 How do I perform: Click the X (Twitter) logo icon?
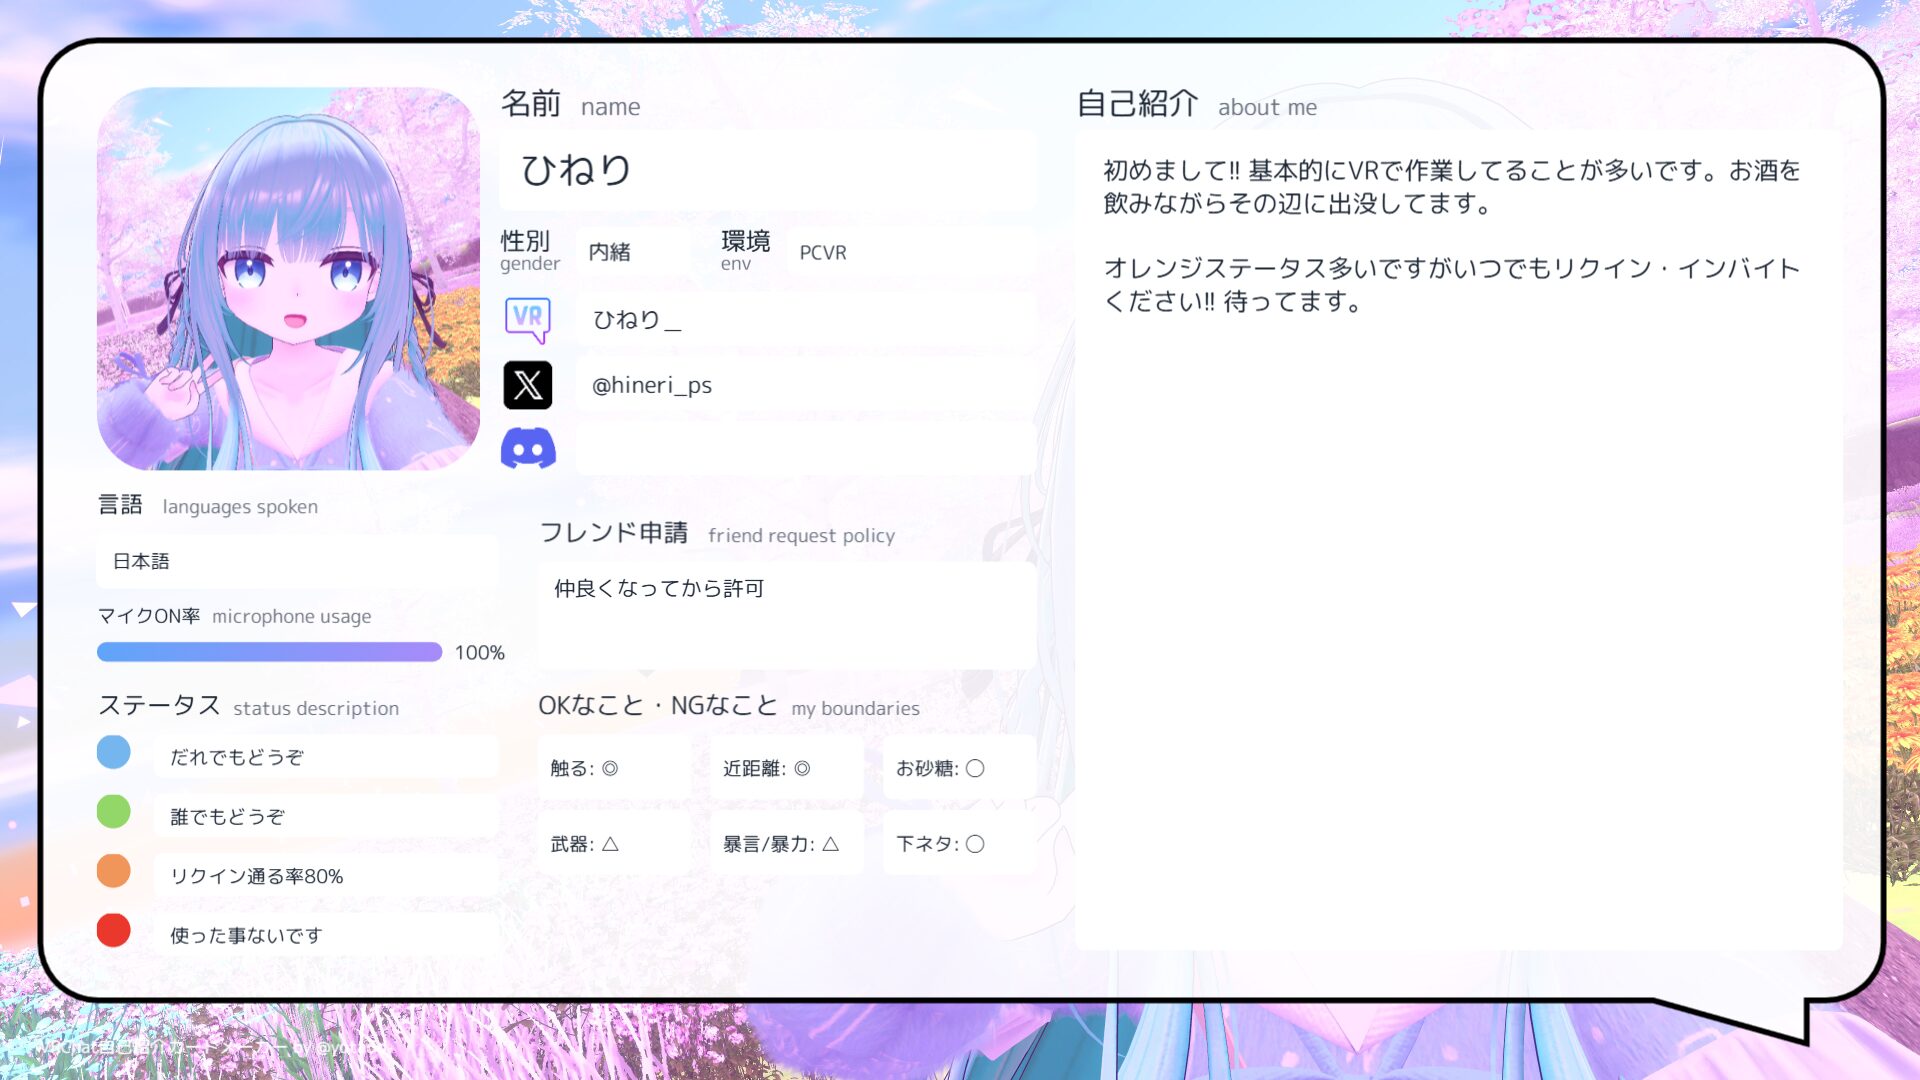point(527,385)
